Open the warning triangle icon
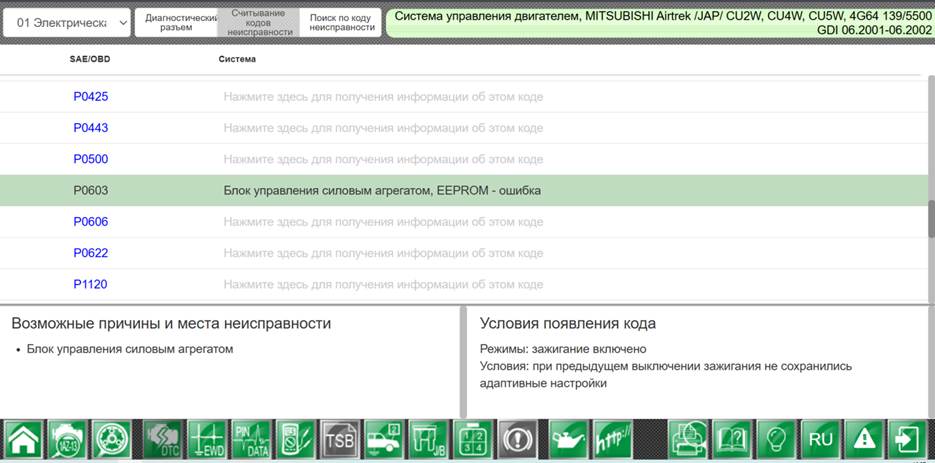Image resolution: width=935 pixels, height=463 pixels. coord(865,440)
